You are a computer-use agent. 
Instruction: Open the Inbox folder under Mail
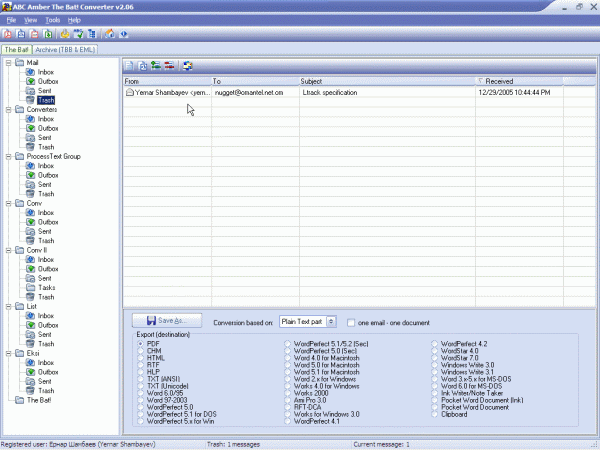46,72
